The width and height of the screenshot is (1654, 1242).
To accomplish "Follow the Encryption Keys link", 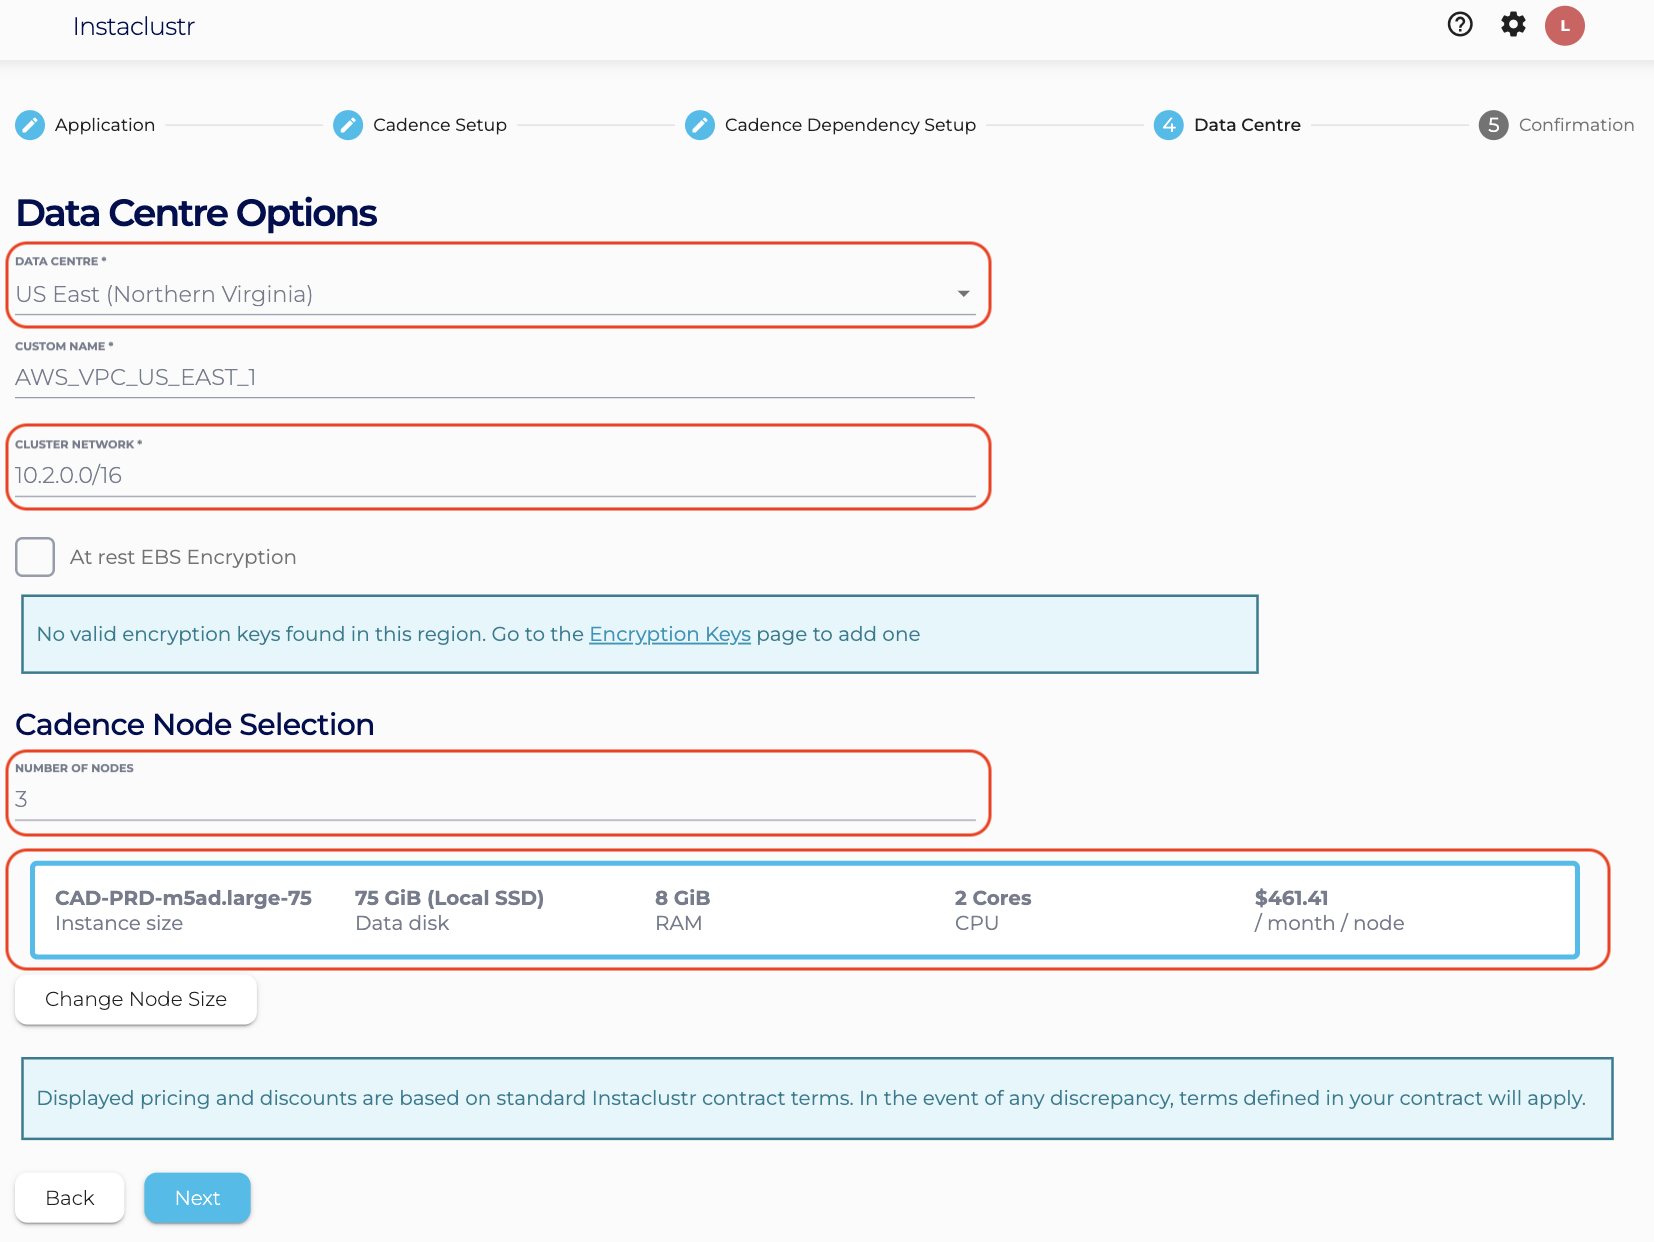I will (x=669, y=634).
